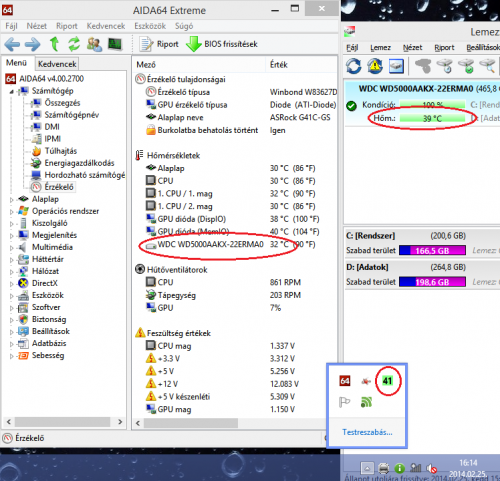Select Szoftver tree item
Viewport: 500px width, 481px height.
click(x=46, y=307)
